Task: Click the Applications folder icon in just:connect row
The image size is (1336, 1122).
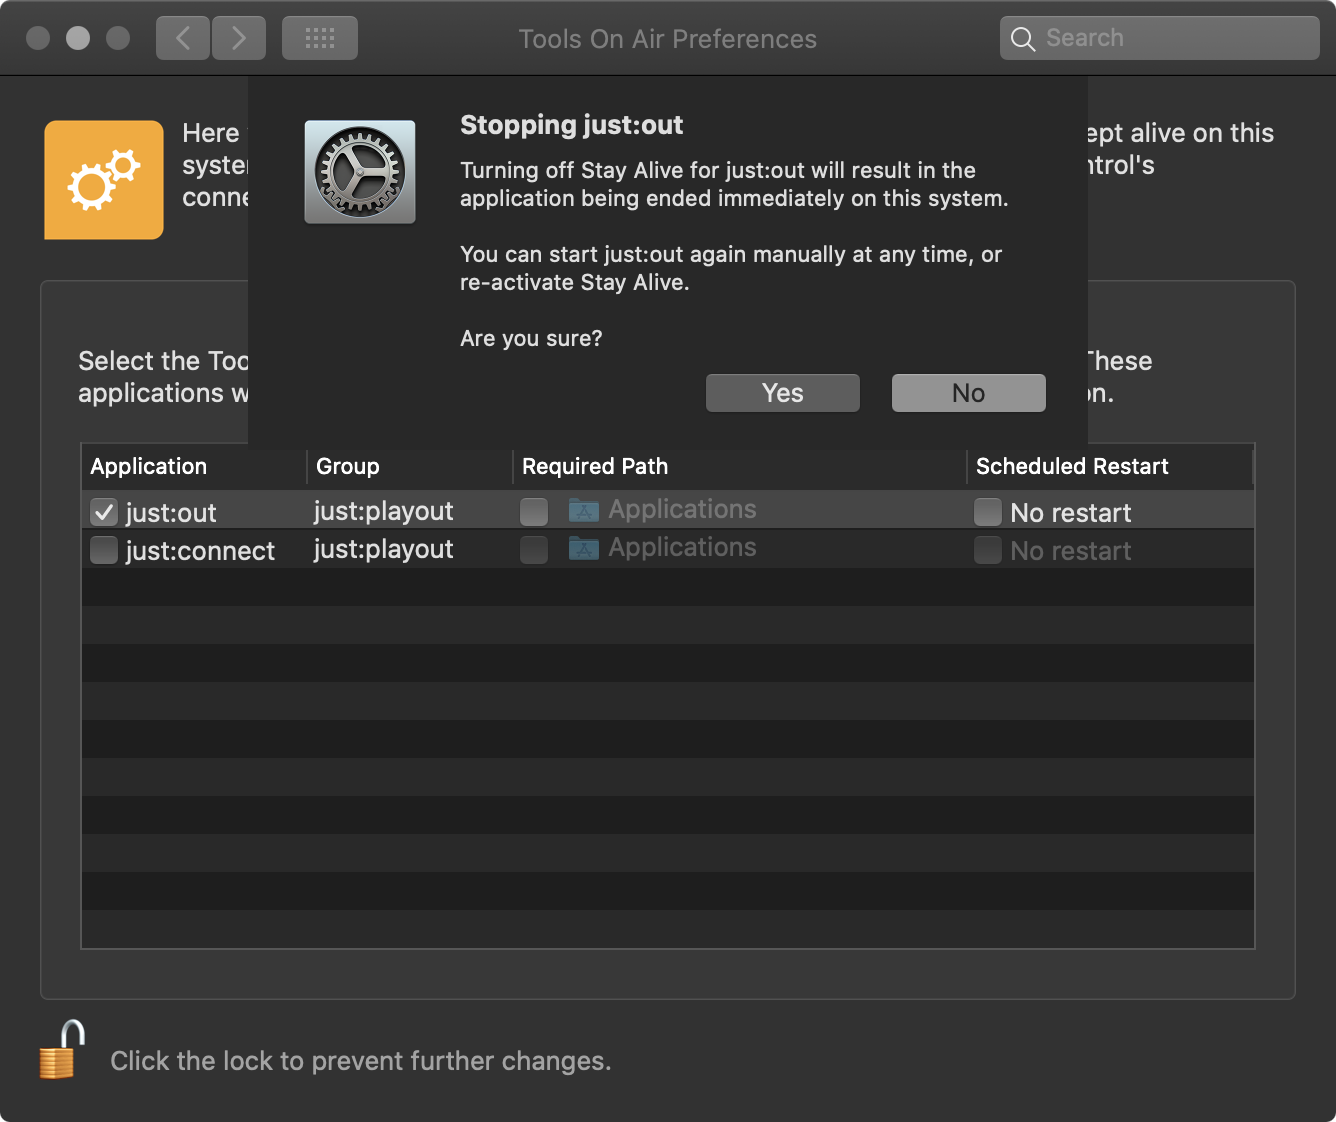Action: (x=584, y=548)
